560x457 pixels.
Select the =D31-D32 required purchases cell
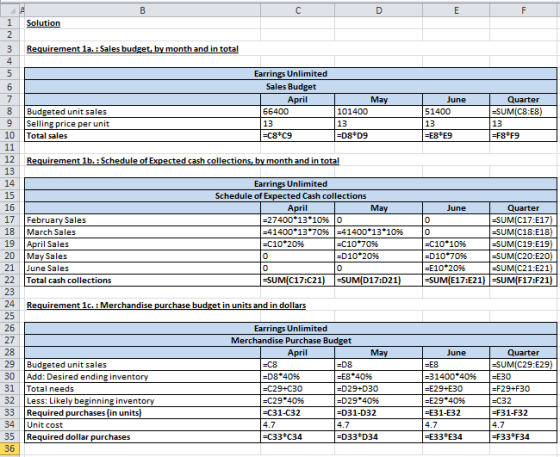[x=379, y=413]
